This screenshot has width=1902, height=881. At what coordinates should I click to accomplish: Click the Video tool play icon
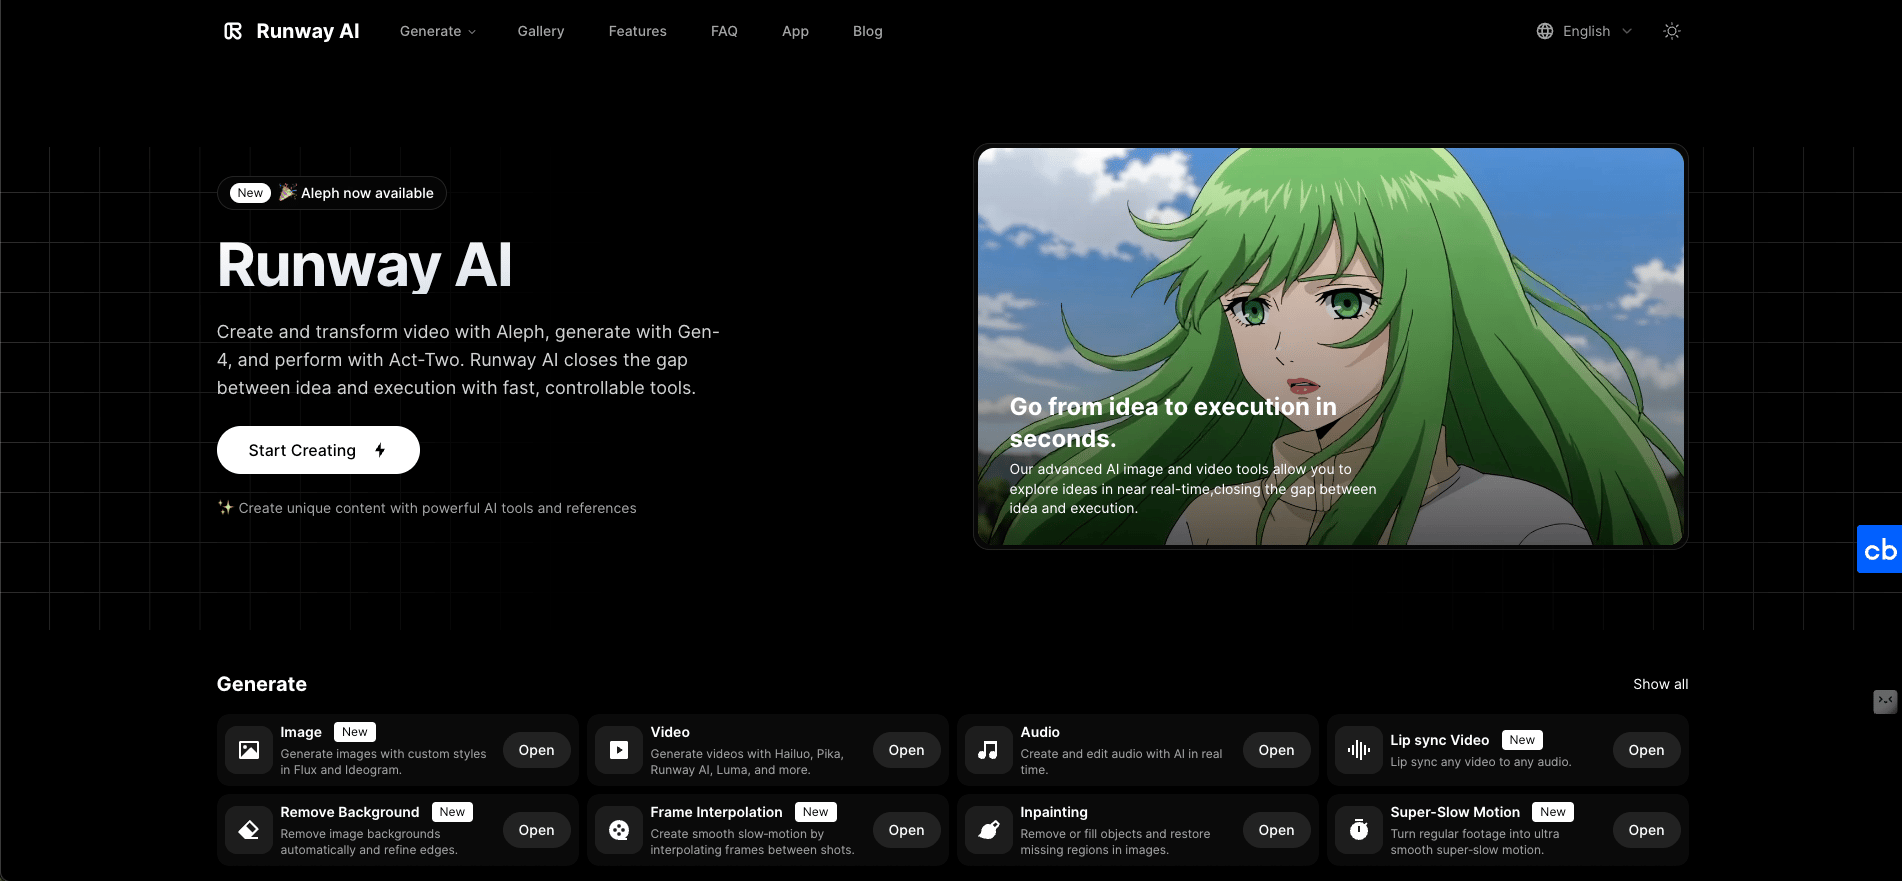point(619,750)
